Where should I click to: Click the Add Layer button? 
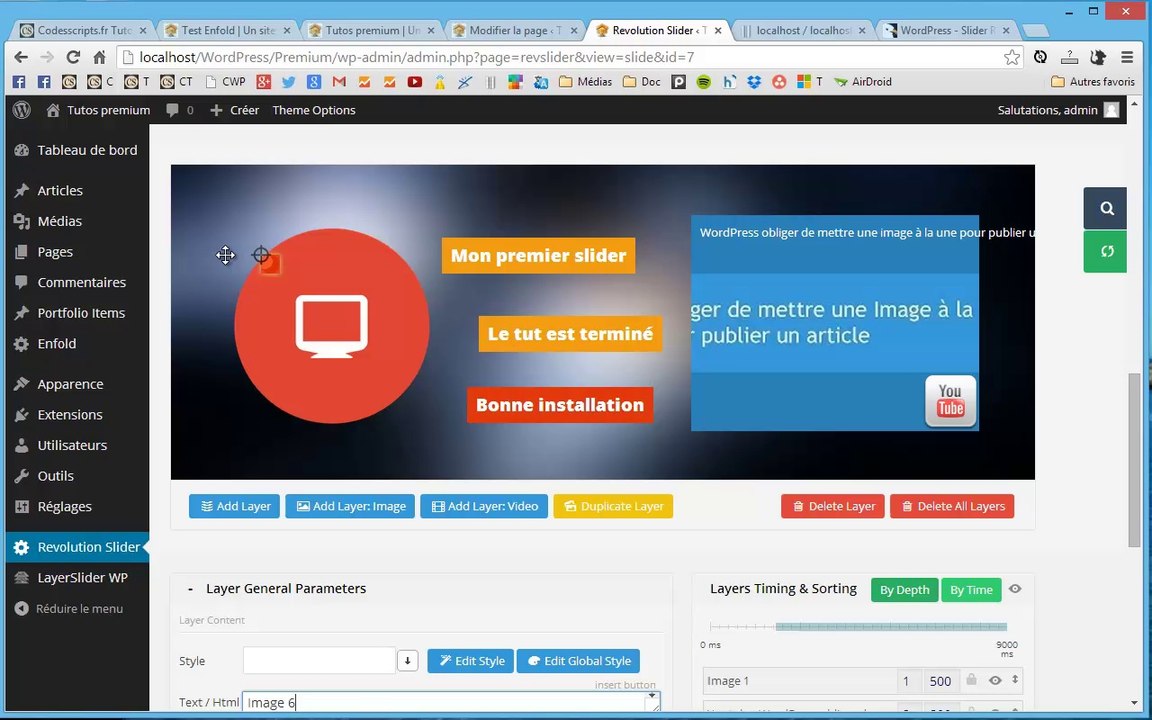coord(234,506)
